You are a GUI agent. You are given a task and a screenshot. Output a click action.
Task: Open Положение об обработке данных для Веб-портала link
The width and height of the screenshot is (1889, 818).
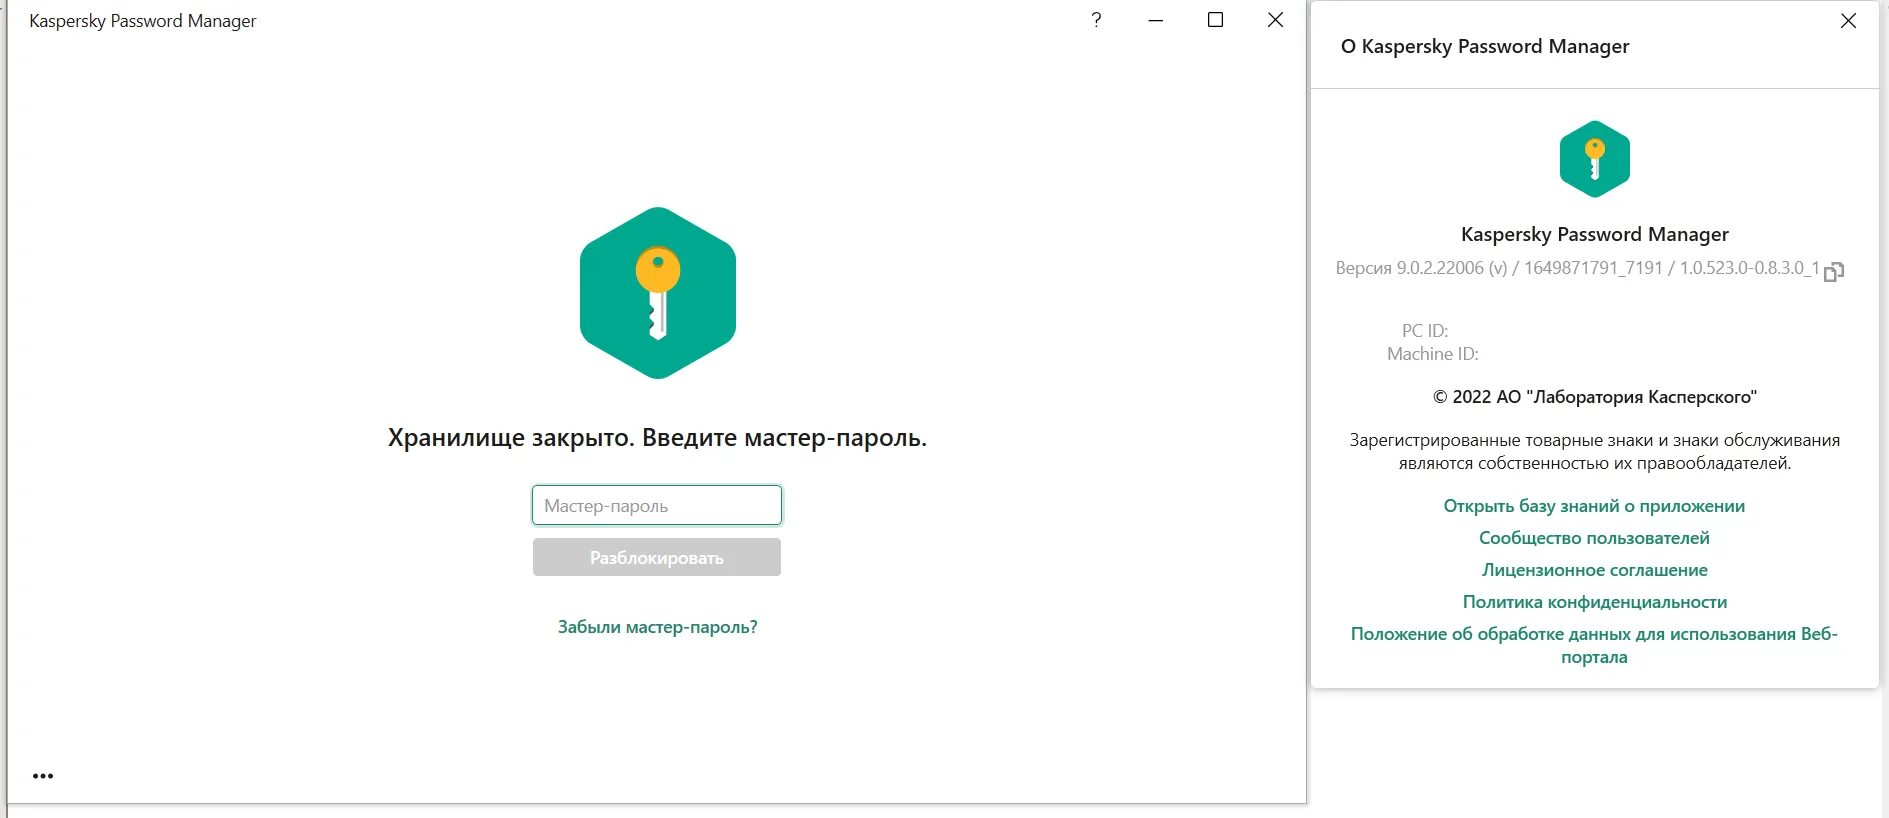1594,645
